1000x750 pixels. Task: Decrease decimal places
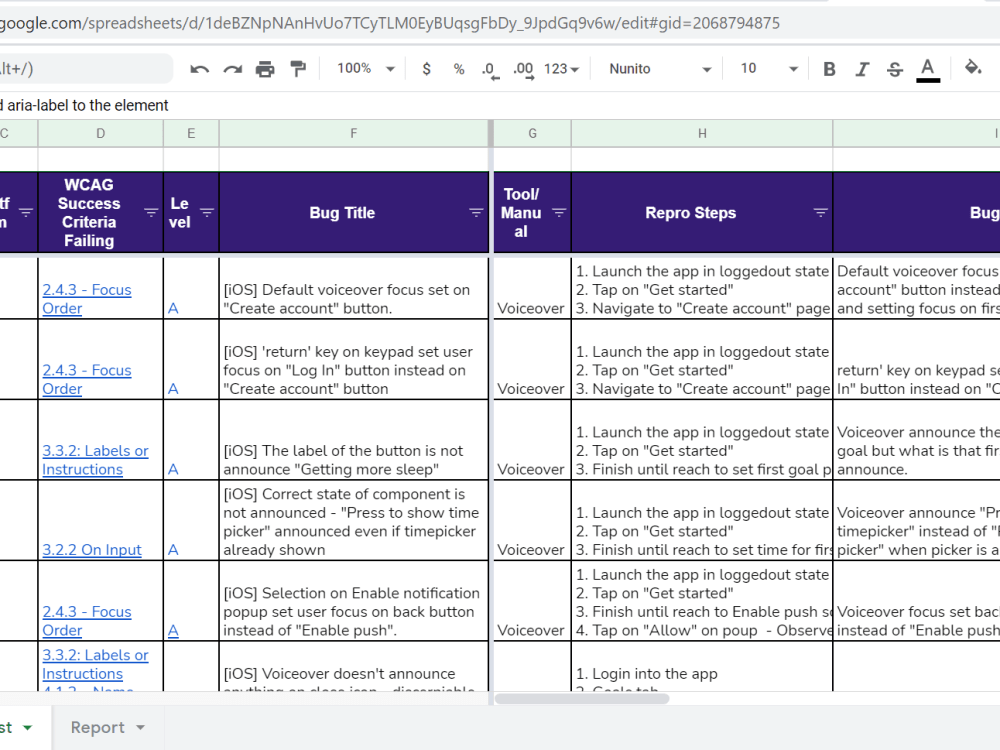pyautogui.click(x=490, y=70)
